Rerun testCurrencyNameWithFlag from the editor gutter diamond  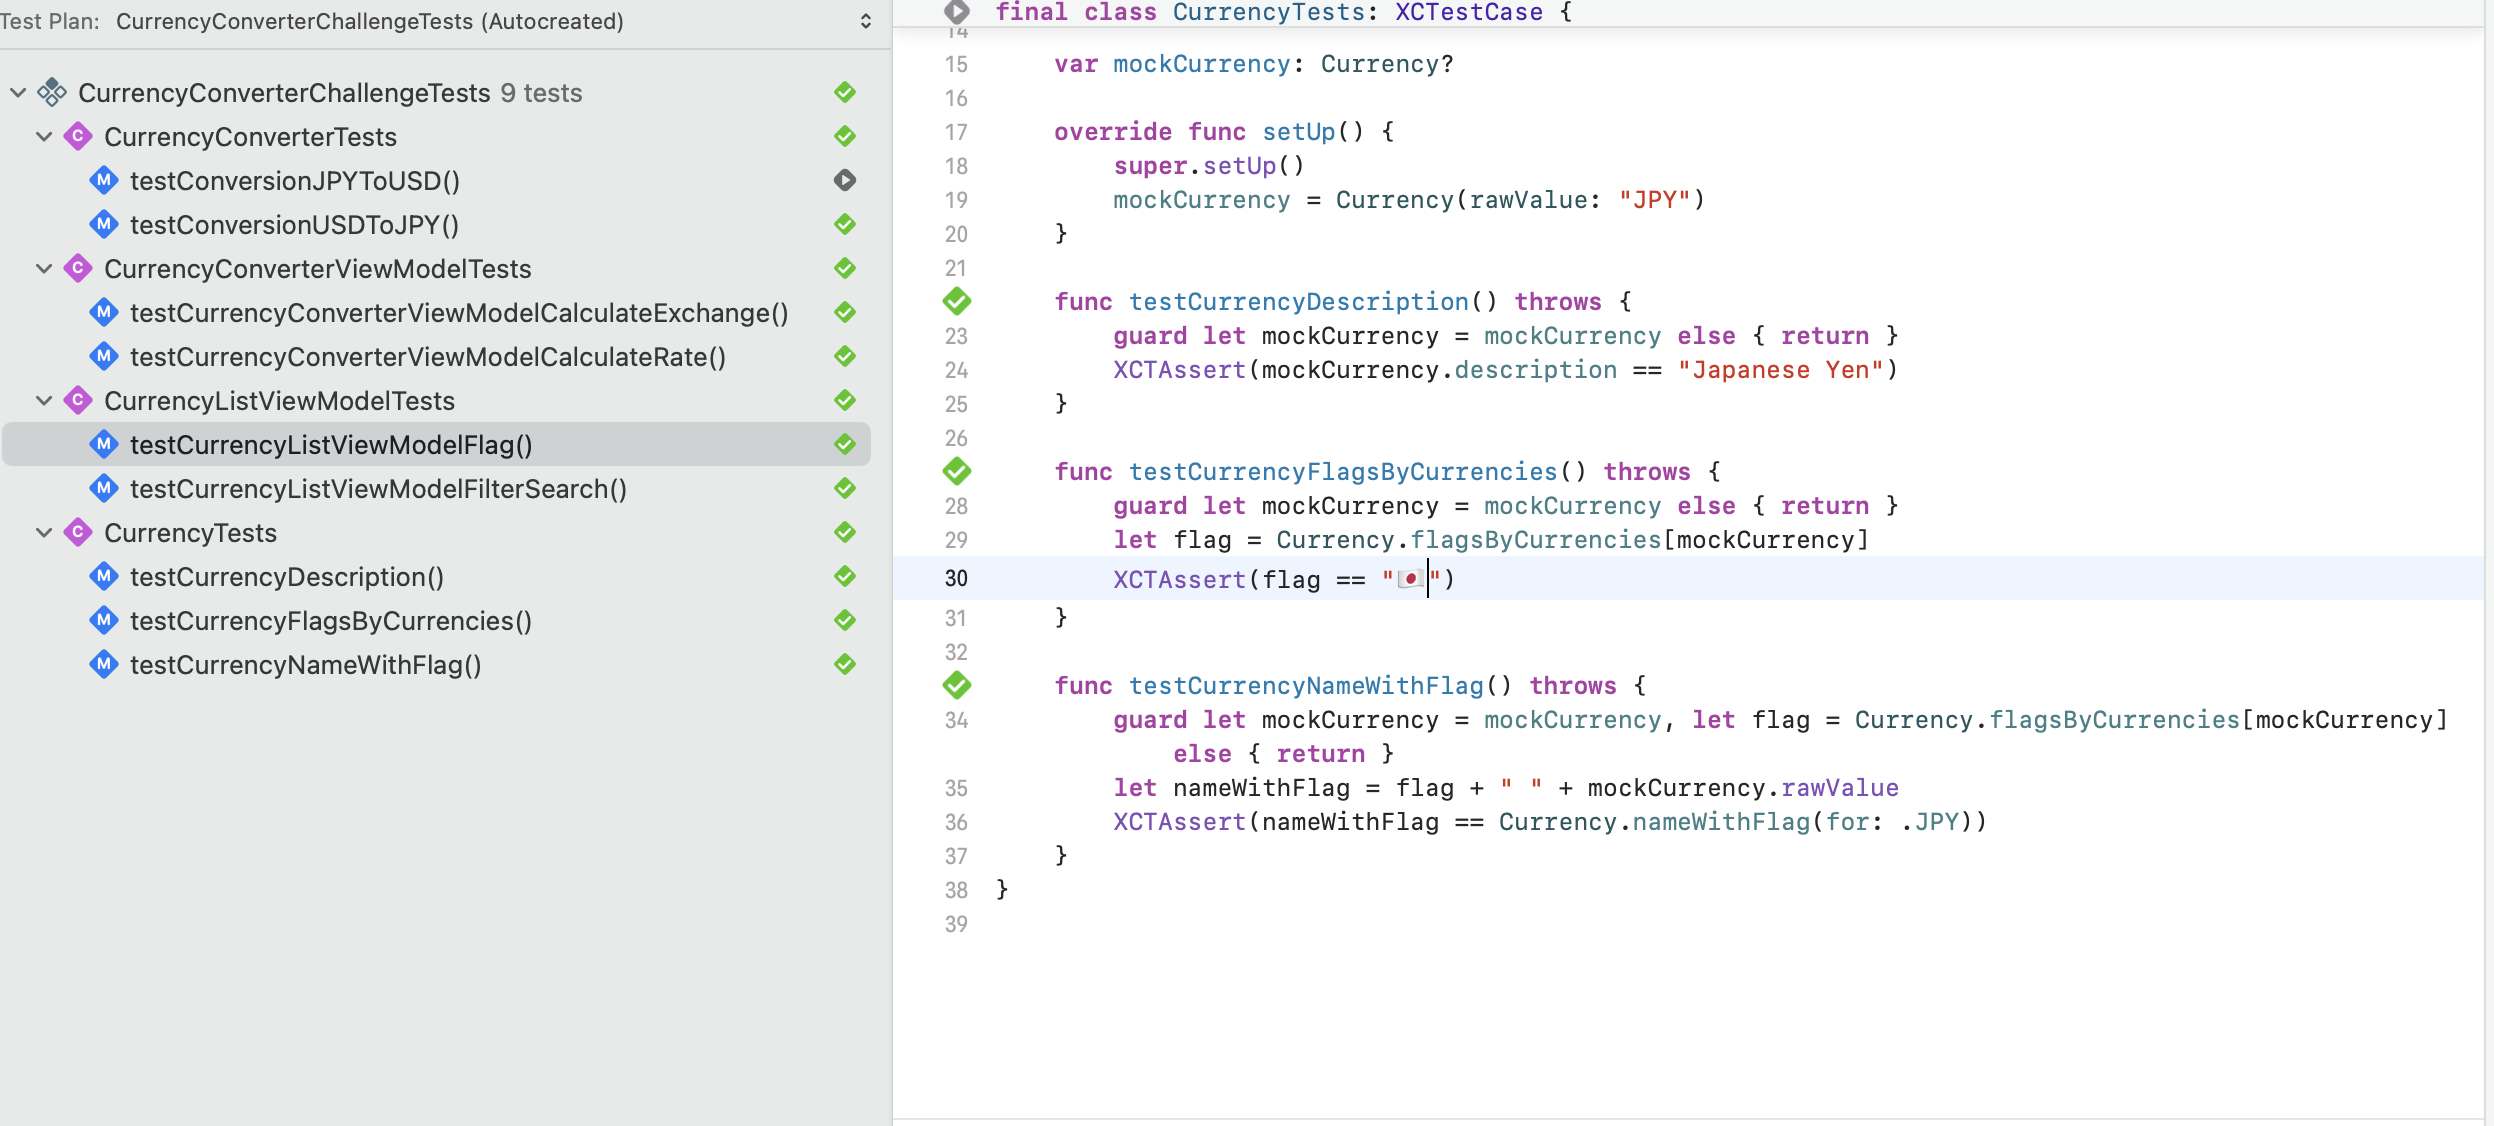[957, 685]
